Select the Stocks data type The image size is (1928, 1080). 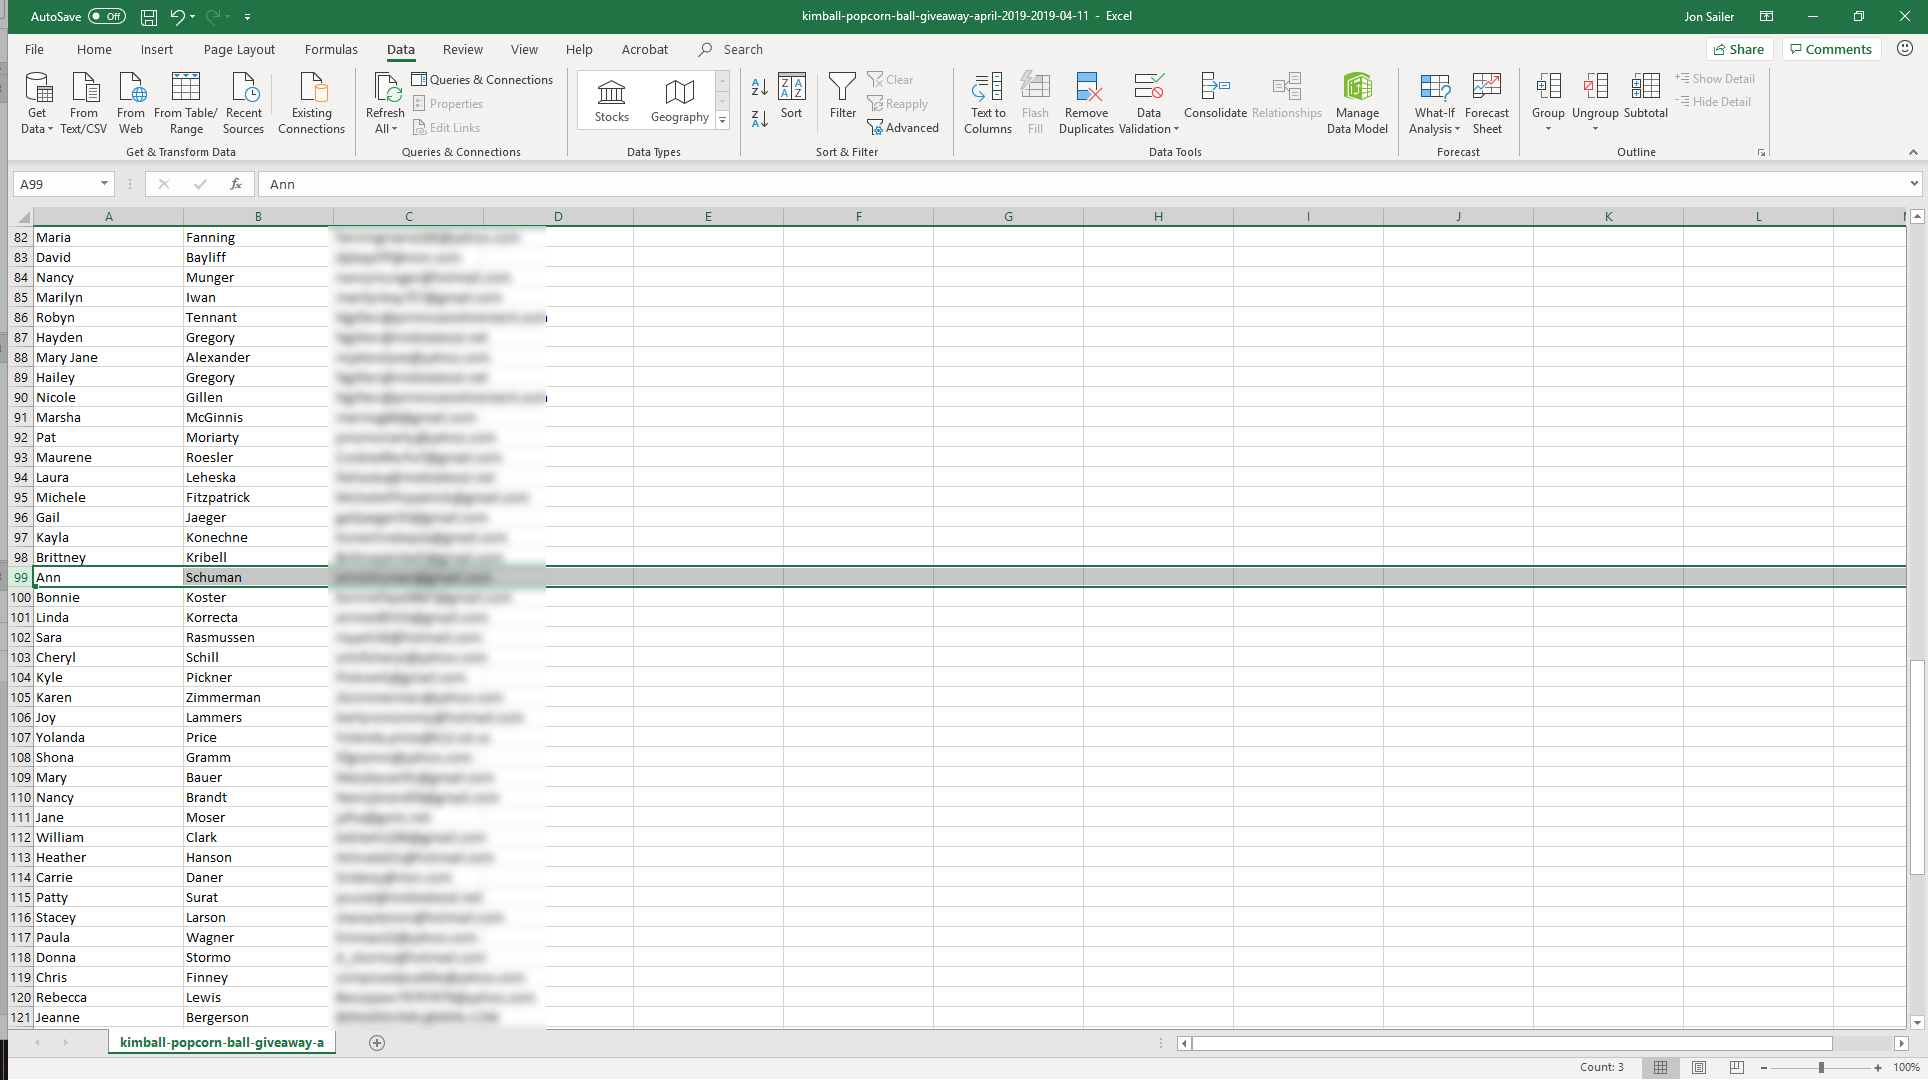pyautogui.click(x=611, y=101)
